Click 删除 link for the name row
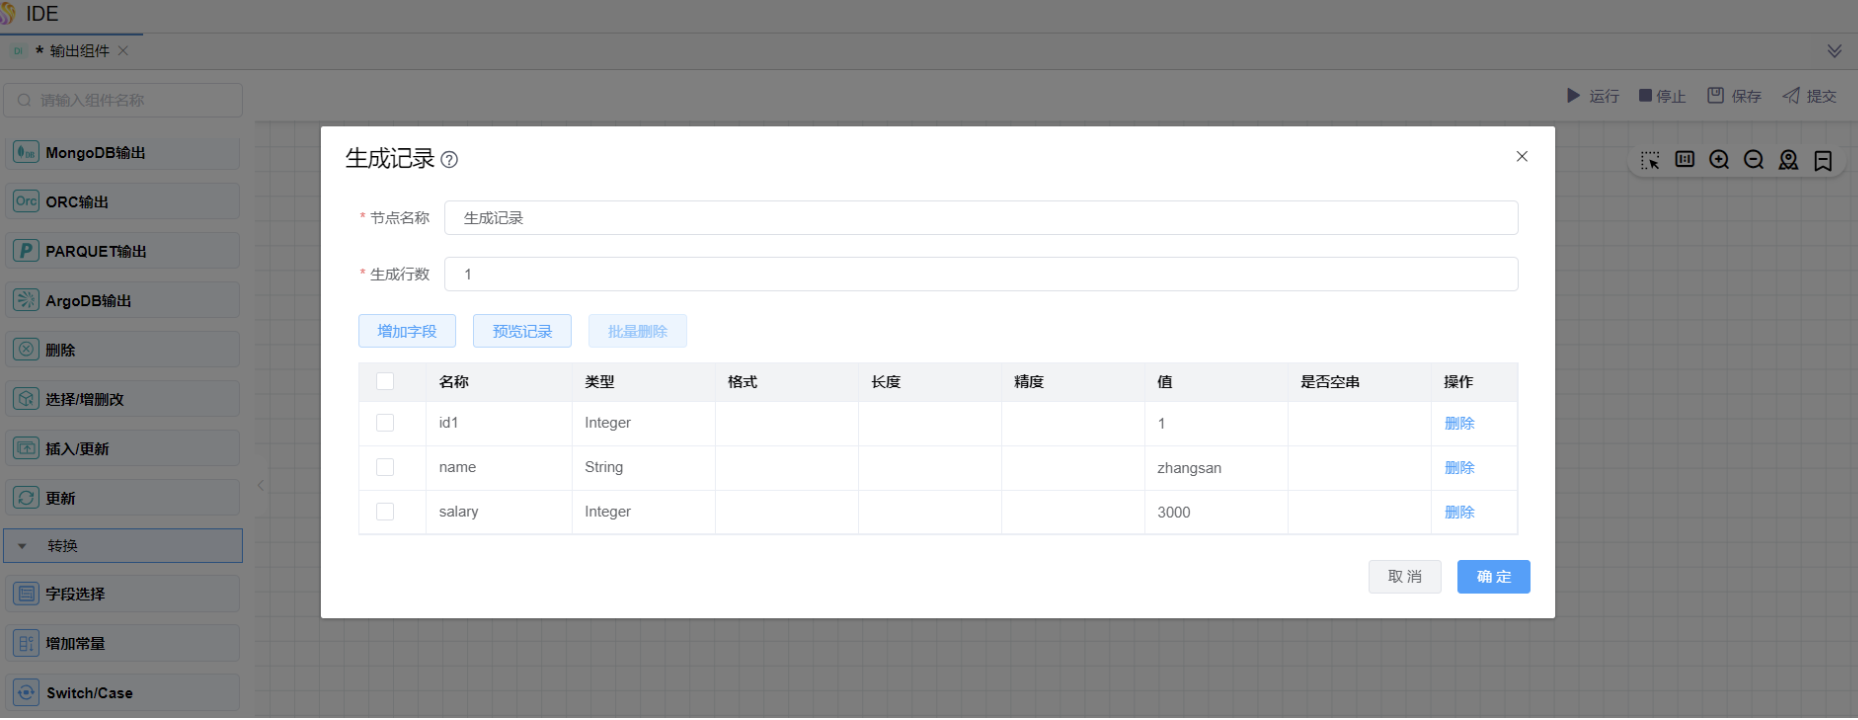Screen dimensions: 1858x720 pos(1459,467)
